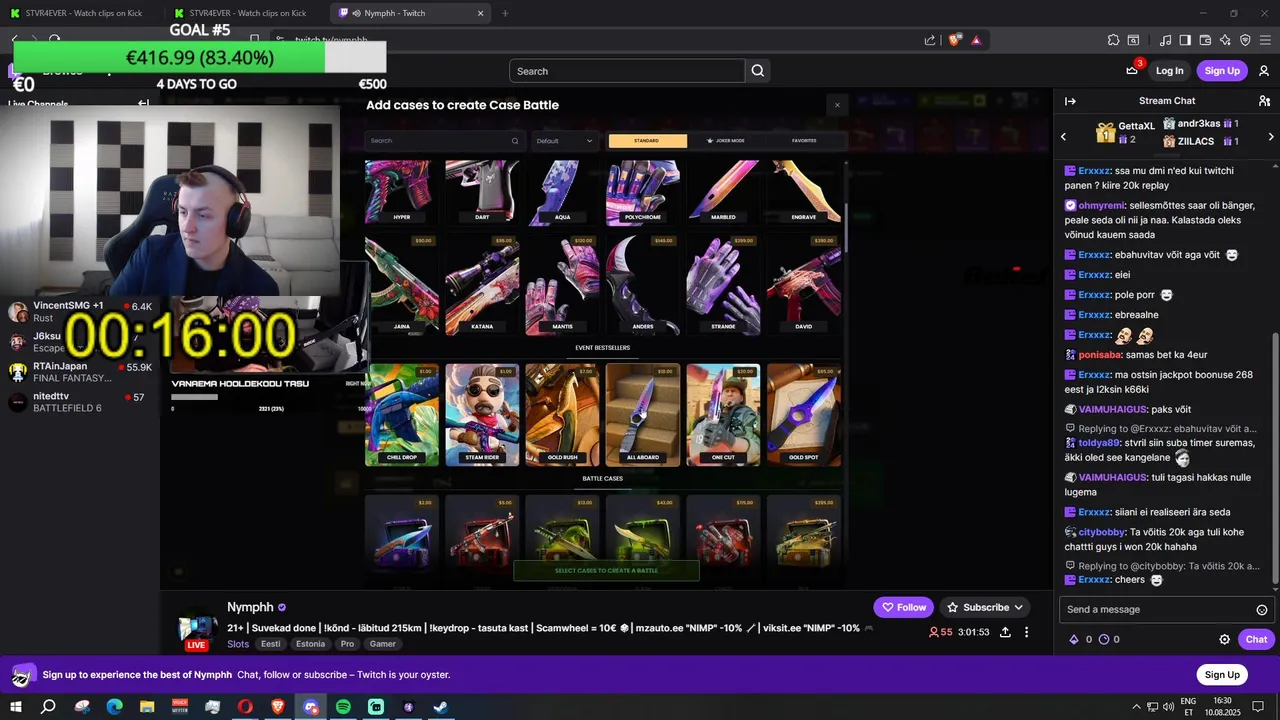This screenshot has width=1280, height=720.
Task: Open chat settings gear
Action: tap(1224, 639)
